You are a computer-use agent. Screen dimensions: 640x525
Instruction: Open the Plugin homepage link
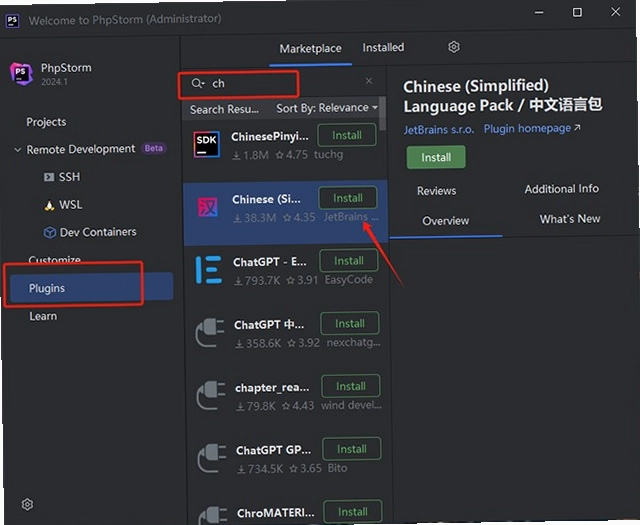tap(531, 129)
